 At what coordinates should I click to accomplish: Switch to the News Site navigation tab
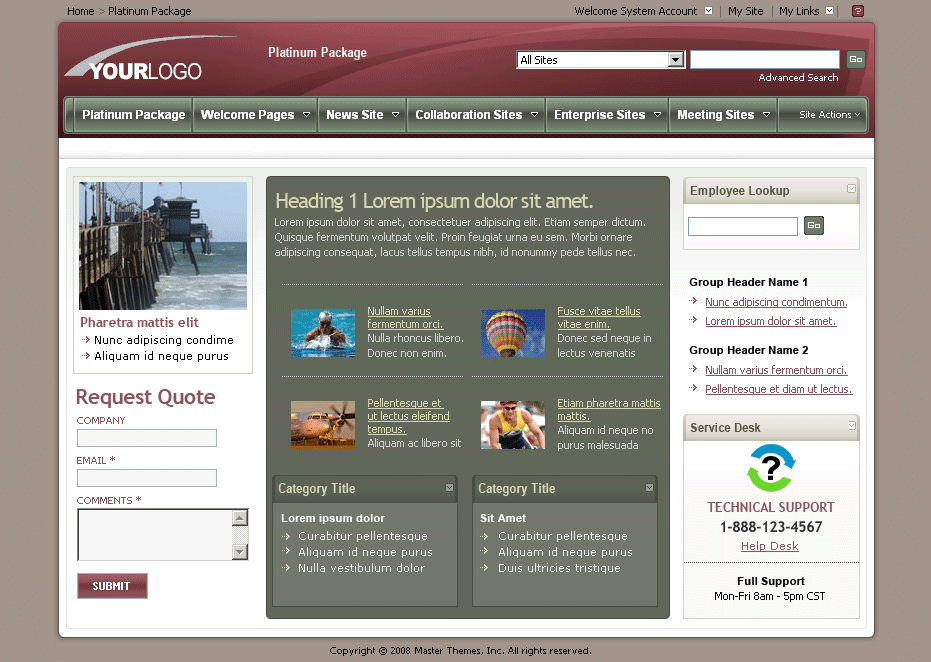tap(356, 114)
